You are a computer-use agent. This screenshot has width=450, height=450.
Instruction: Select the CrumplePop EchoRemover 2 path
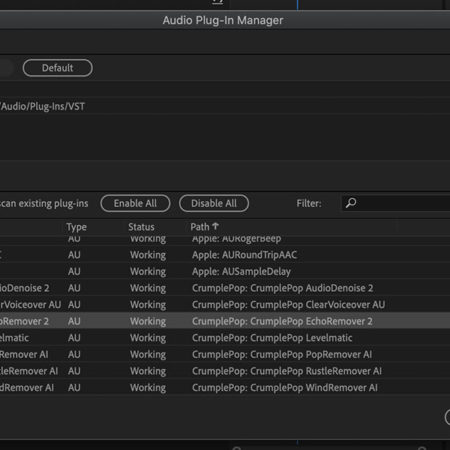pos(282,322)
